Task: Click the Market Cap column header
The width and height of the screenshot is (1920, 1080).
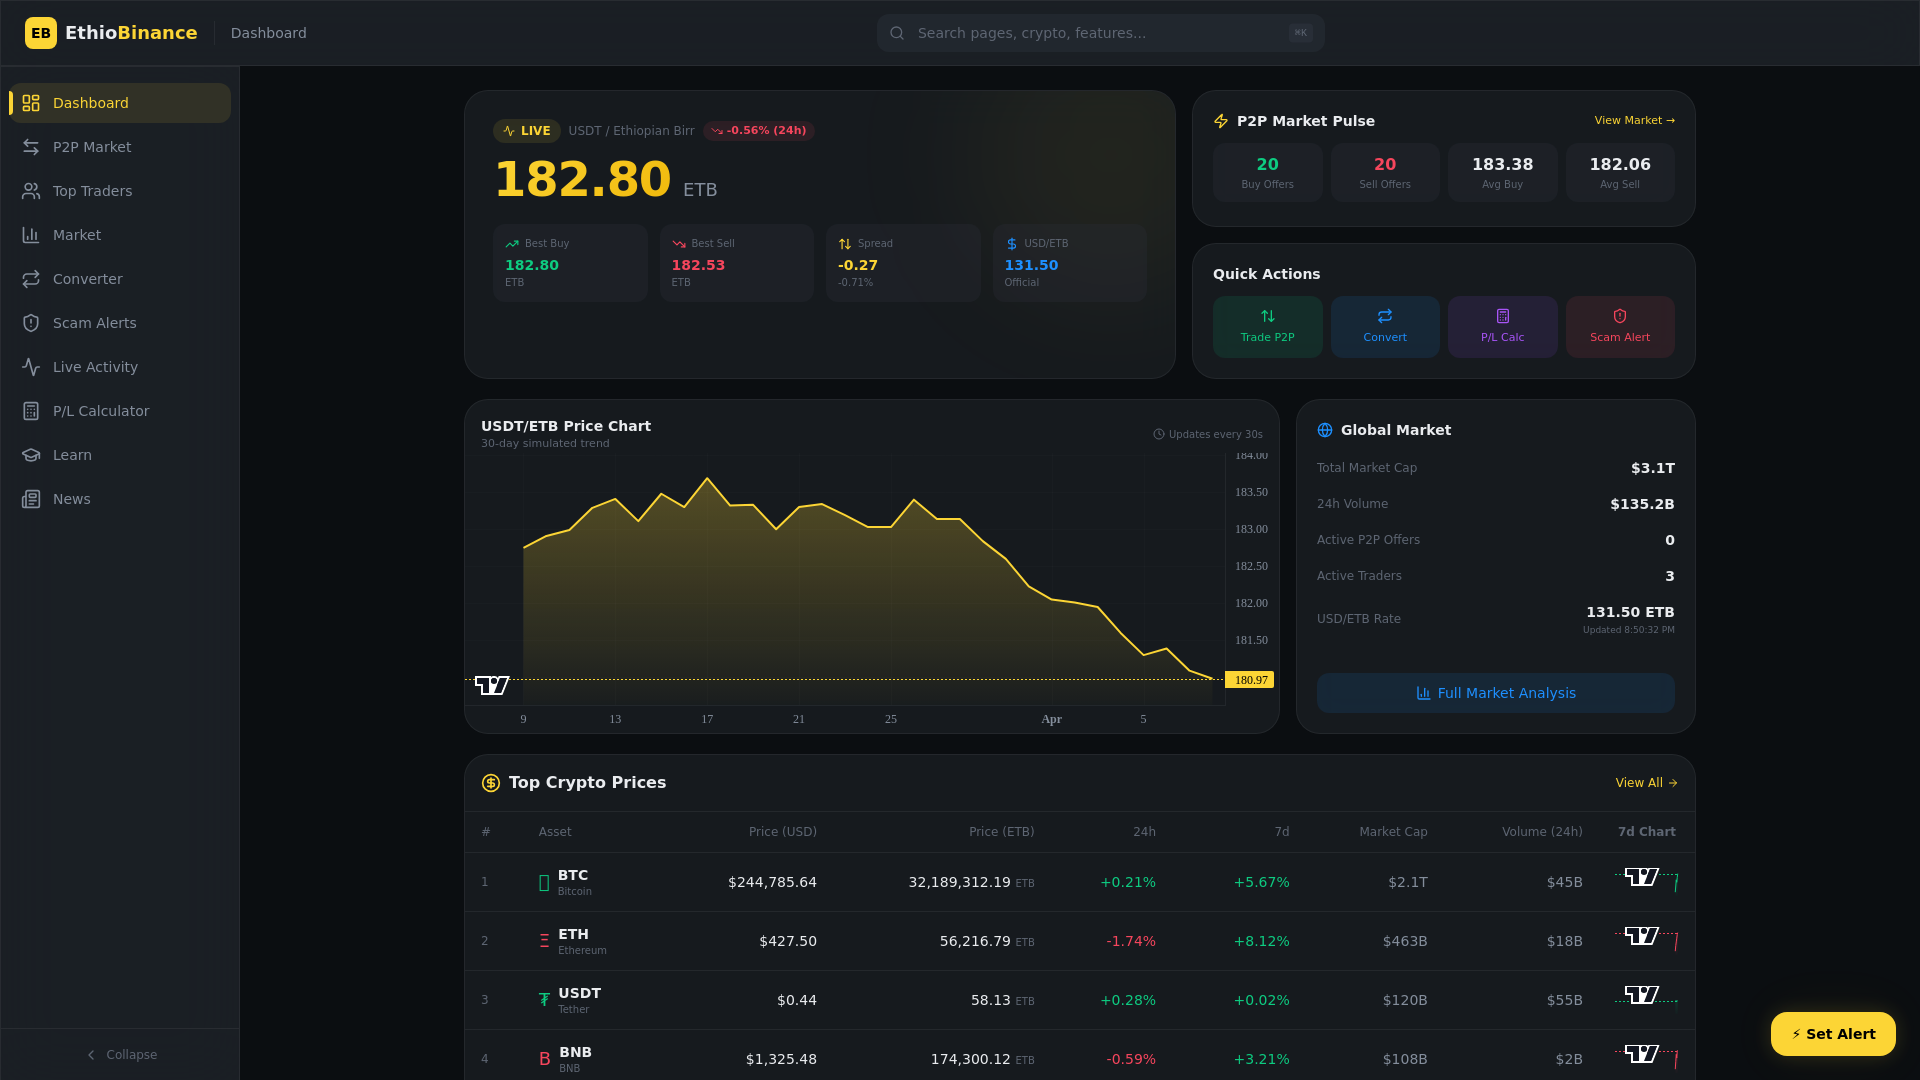Action: coord(1393,832)
